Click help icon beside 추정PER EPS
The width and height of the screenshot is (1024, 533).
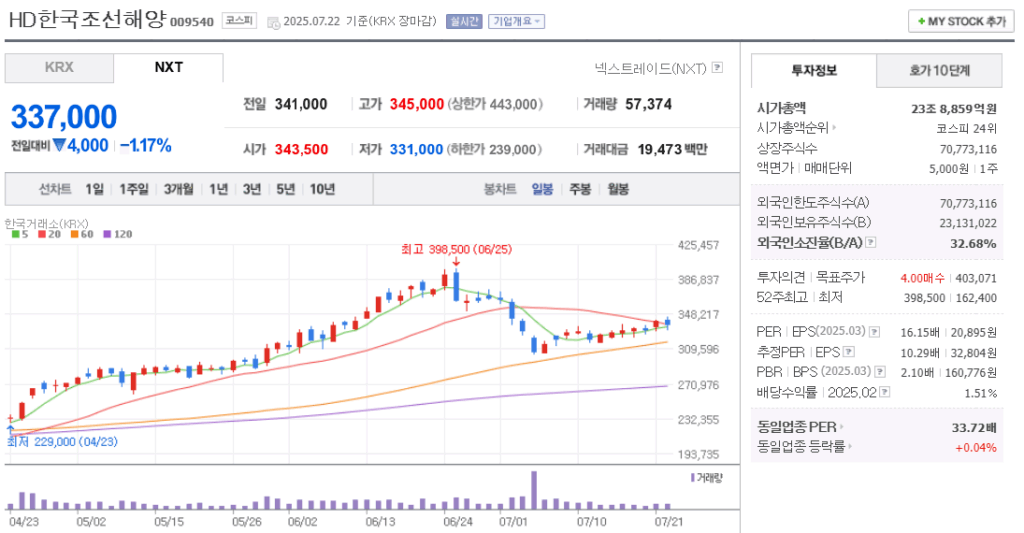coord(849,352)
